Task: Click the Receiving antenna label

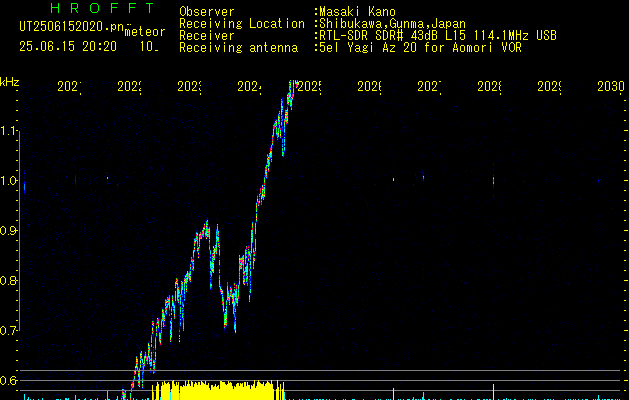Action: click(x=239, y=48)
